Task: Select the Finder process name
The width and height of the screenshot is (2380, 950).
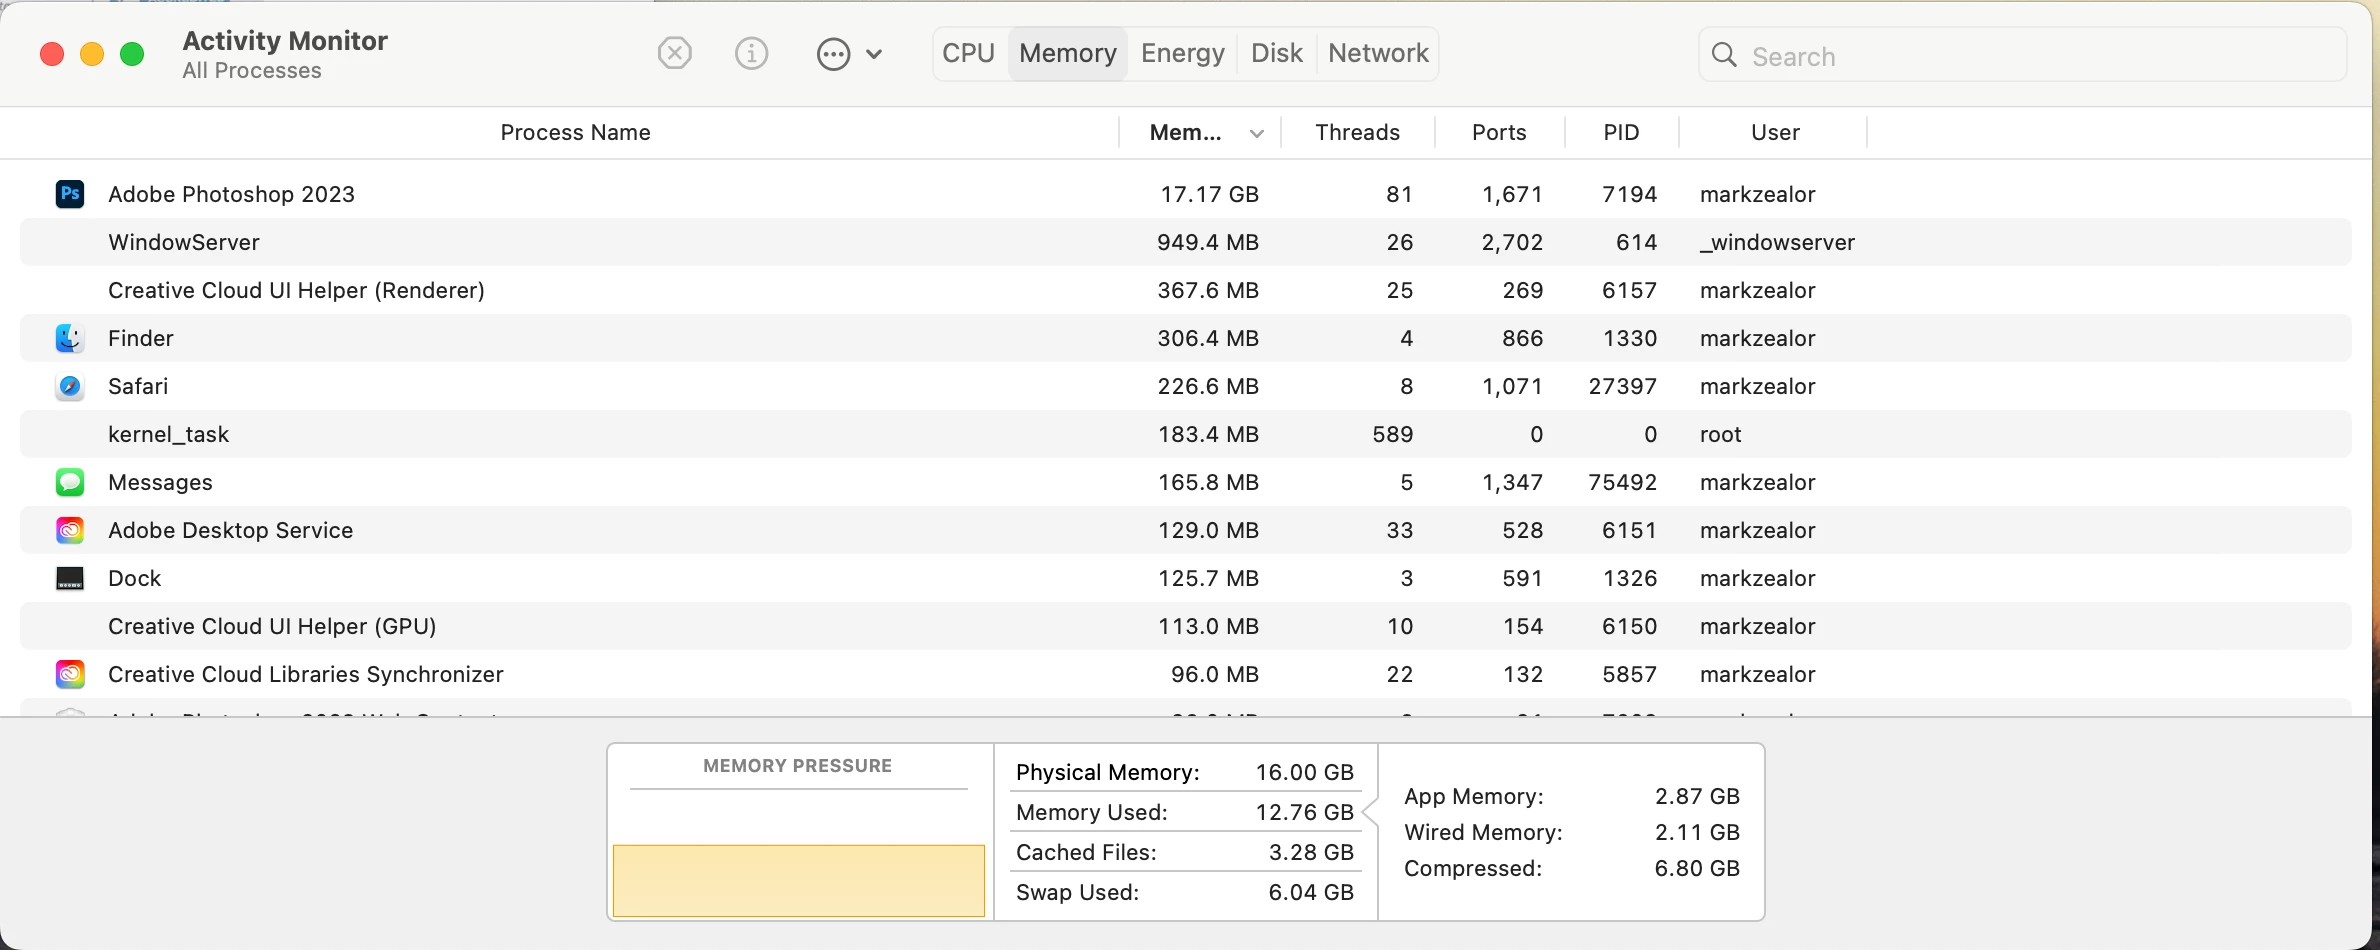Action: [x=141, y=338]
